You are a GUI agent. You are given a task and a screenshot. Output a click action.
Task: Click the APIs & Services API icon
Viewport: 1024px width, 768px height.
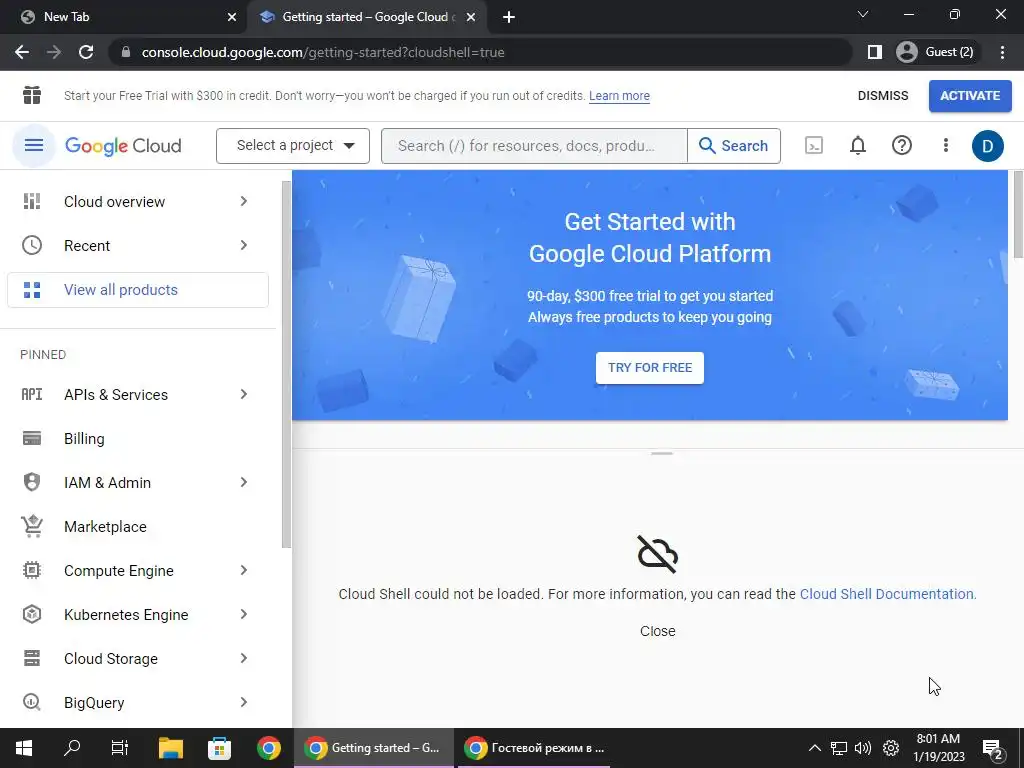(x=32, y=394)
